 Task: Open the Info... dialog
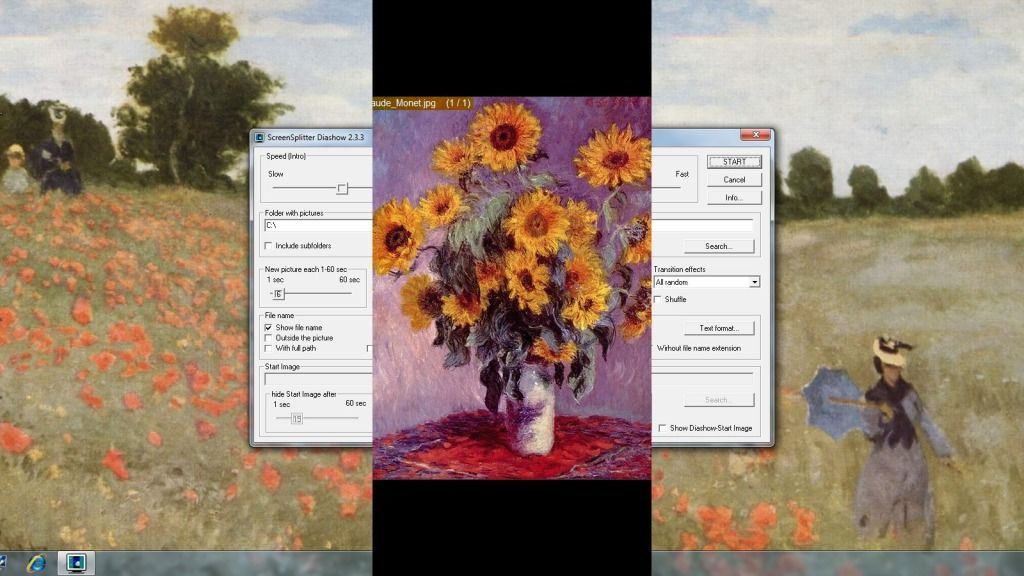click(x=734, y=197)
